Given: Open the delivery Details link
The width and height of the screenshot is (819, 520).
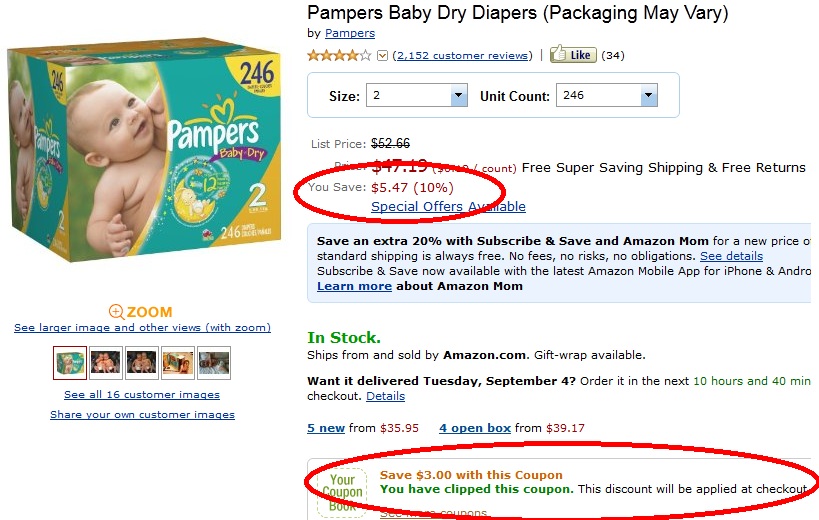Looking at the screenshot, I should pyautogui.click(x=385, y=396).
